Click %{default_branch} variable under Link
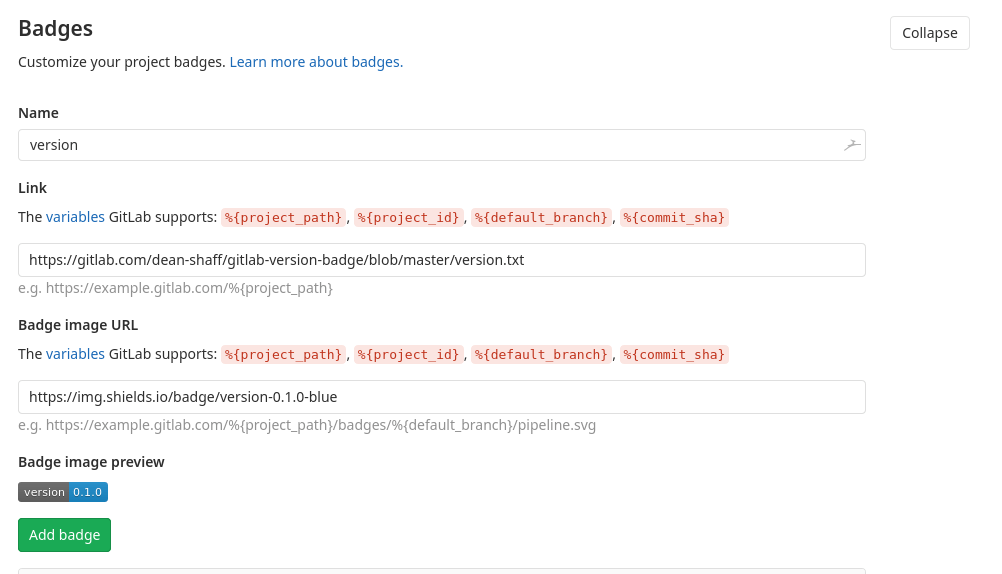Image resolution: width=1002 pixels, height=574 pixels. pos(541,217)
